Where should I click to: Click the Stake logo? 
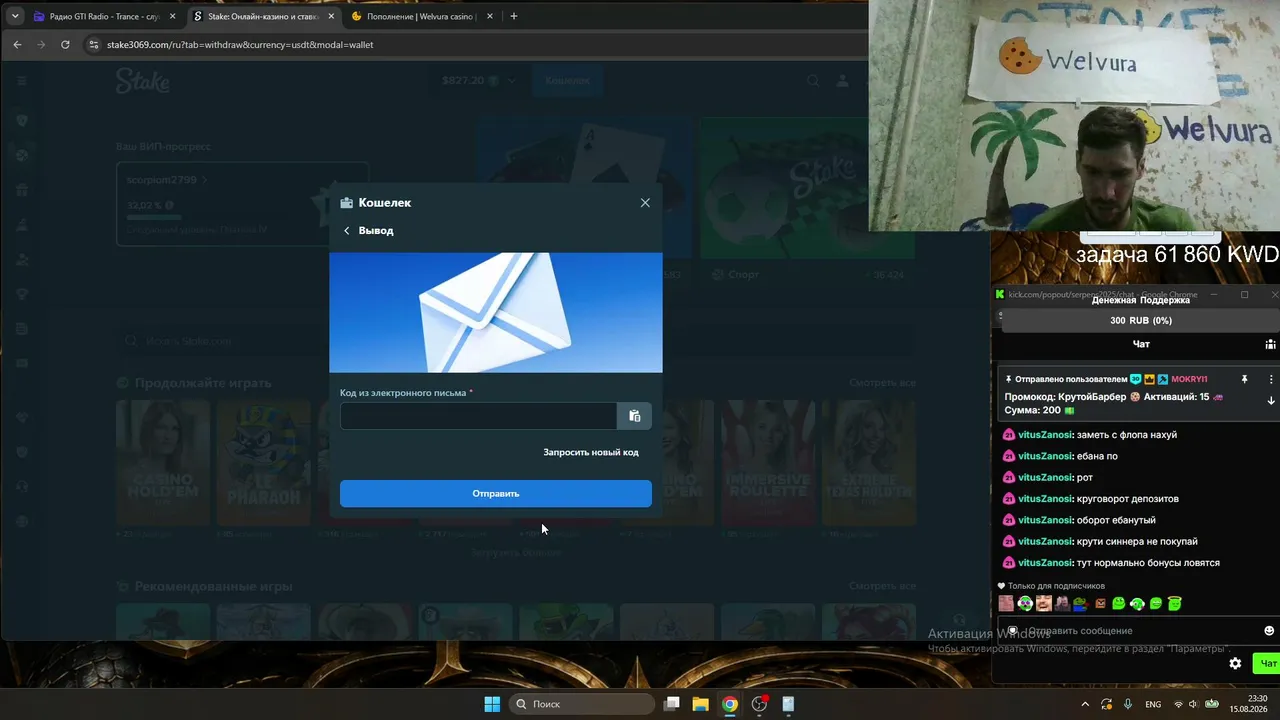click(143, 80)
